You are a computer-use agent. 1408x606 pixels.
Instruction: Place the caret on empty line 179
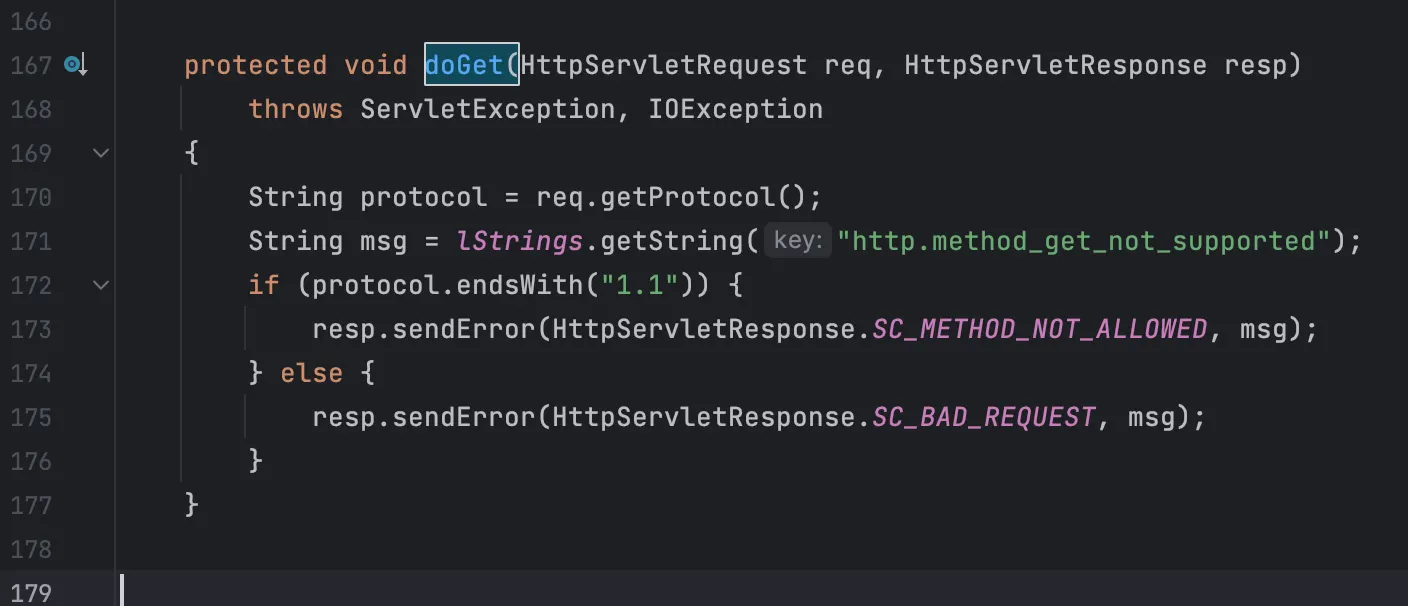(x=700, y=592)
